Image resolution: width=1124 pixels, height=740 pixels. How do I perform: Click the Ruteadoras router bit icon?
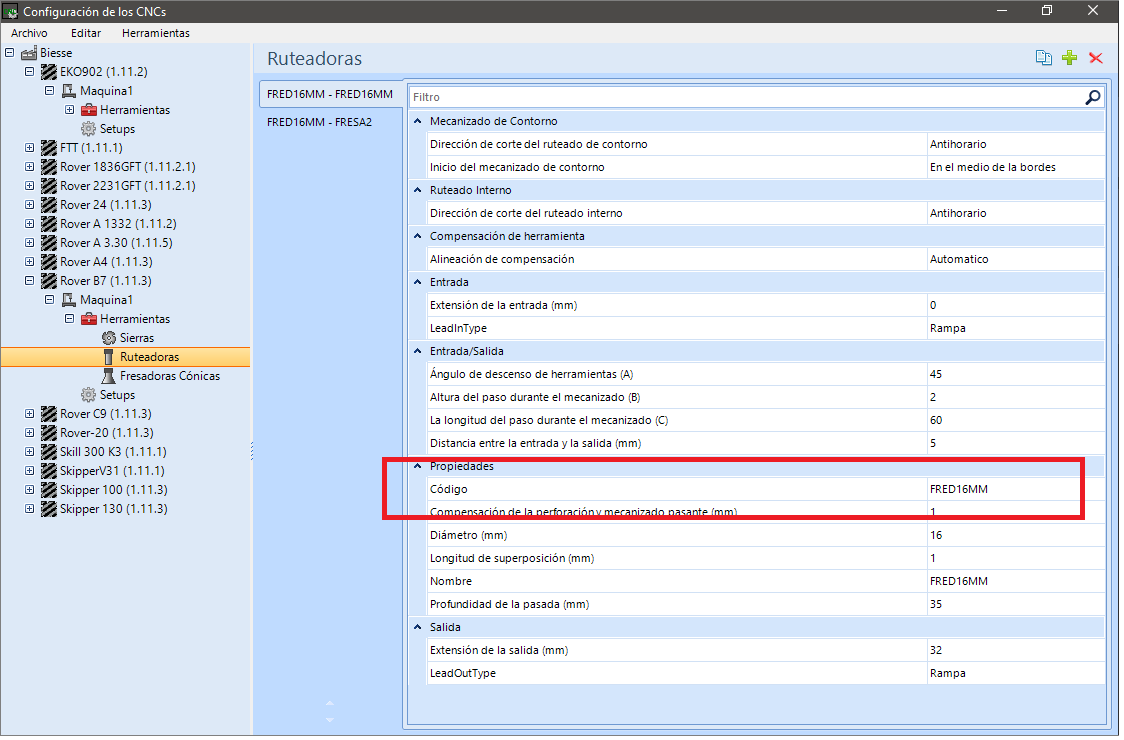pyautogui.click(x=108, y=357)
